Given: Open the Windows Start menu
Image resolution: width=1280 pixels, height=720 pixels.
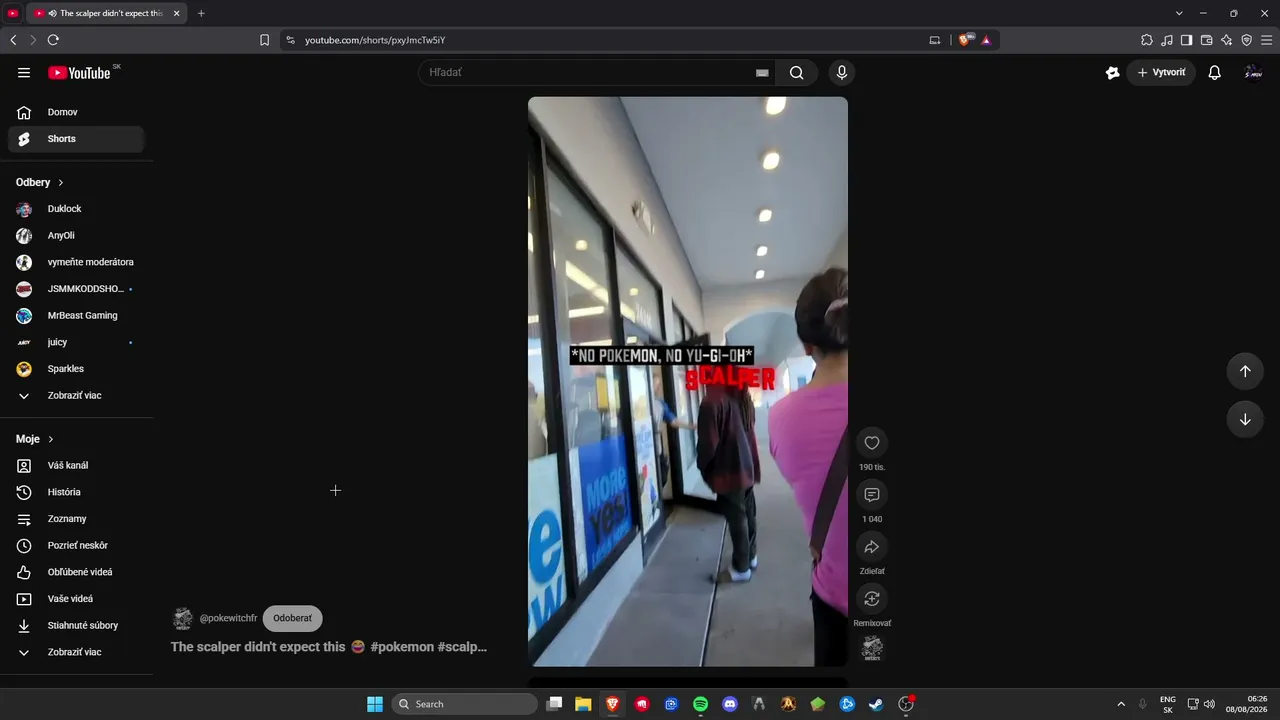Looking at the screenshot, I should coord(375,704).
